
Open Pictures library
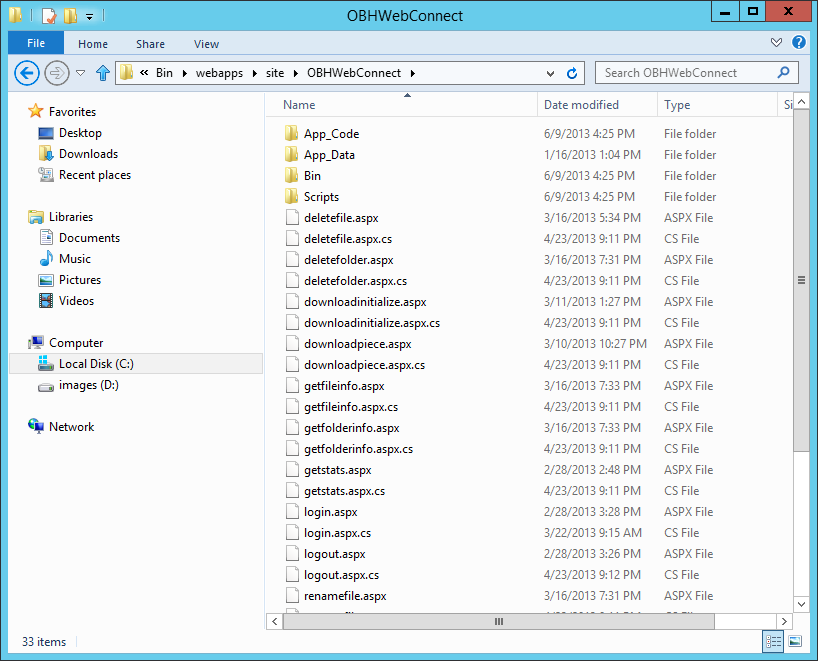(x=79, y=280)
